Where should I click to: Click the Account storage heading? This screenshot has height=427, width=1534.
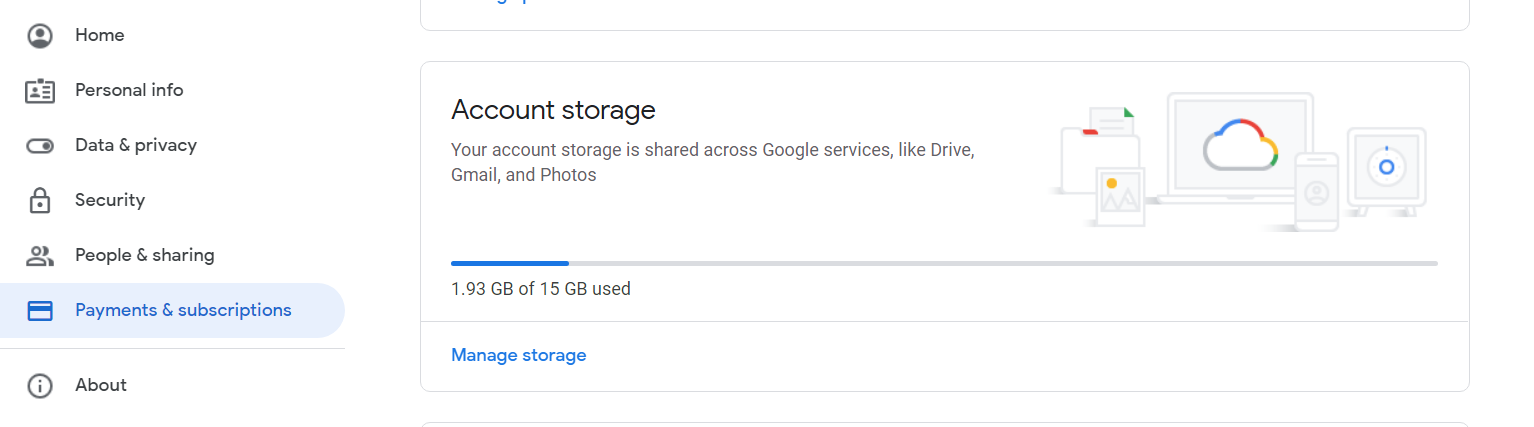553,110
